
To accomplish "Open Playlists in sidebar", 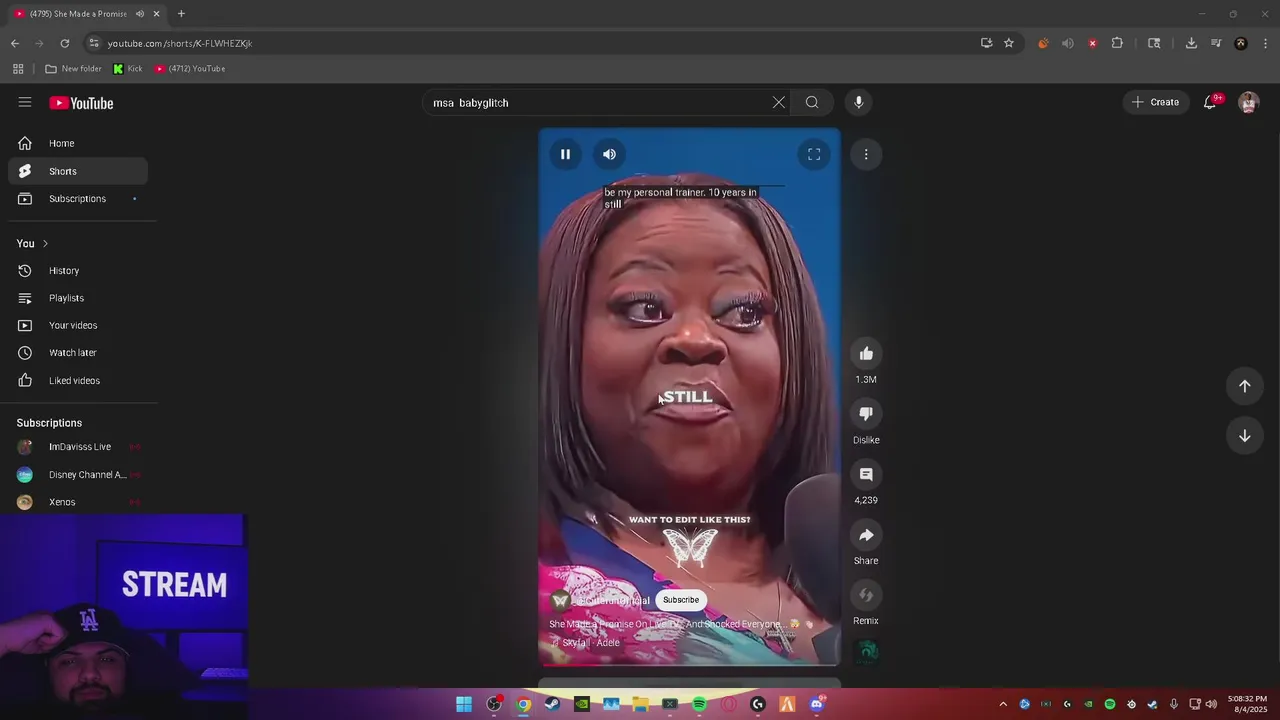I will pos(78,298).
